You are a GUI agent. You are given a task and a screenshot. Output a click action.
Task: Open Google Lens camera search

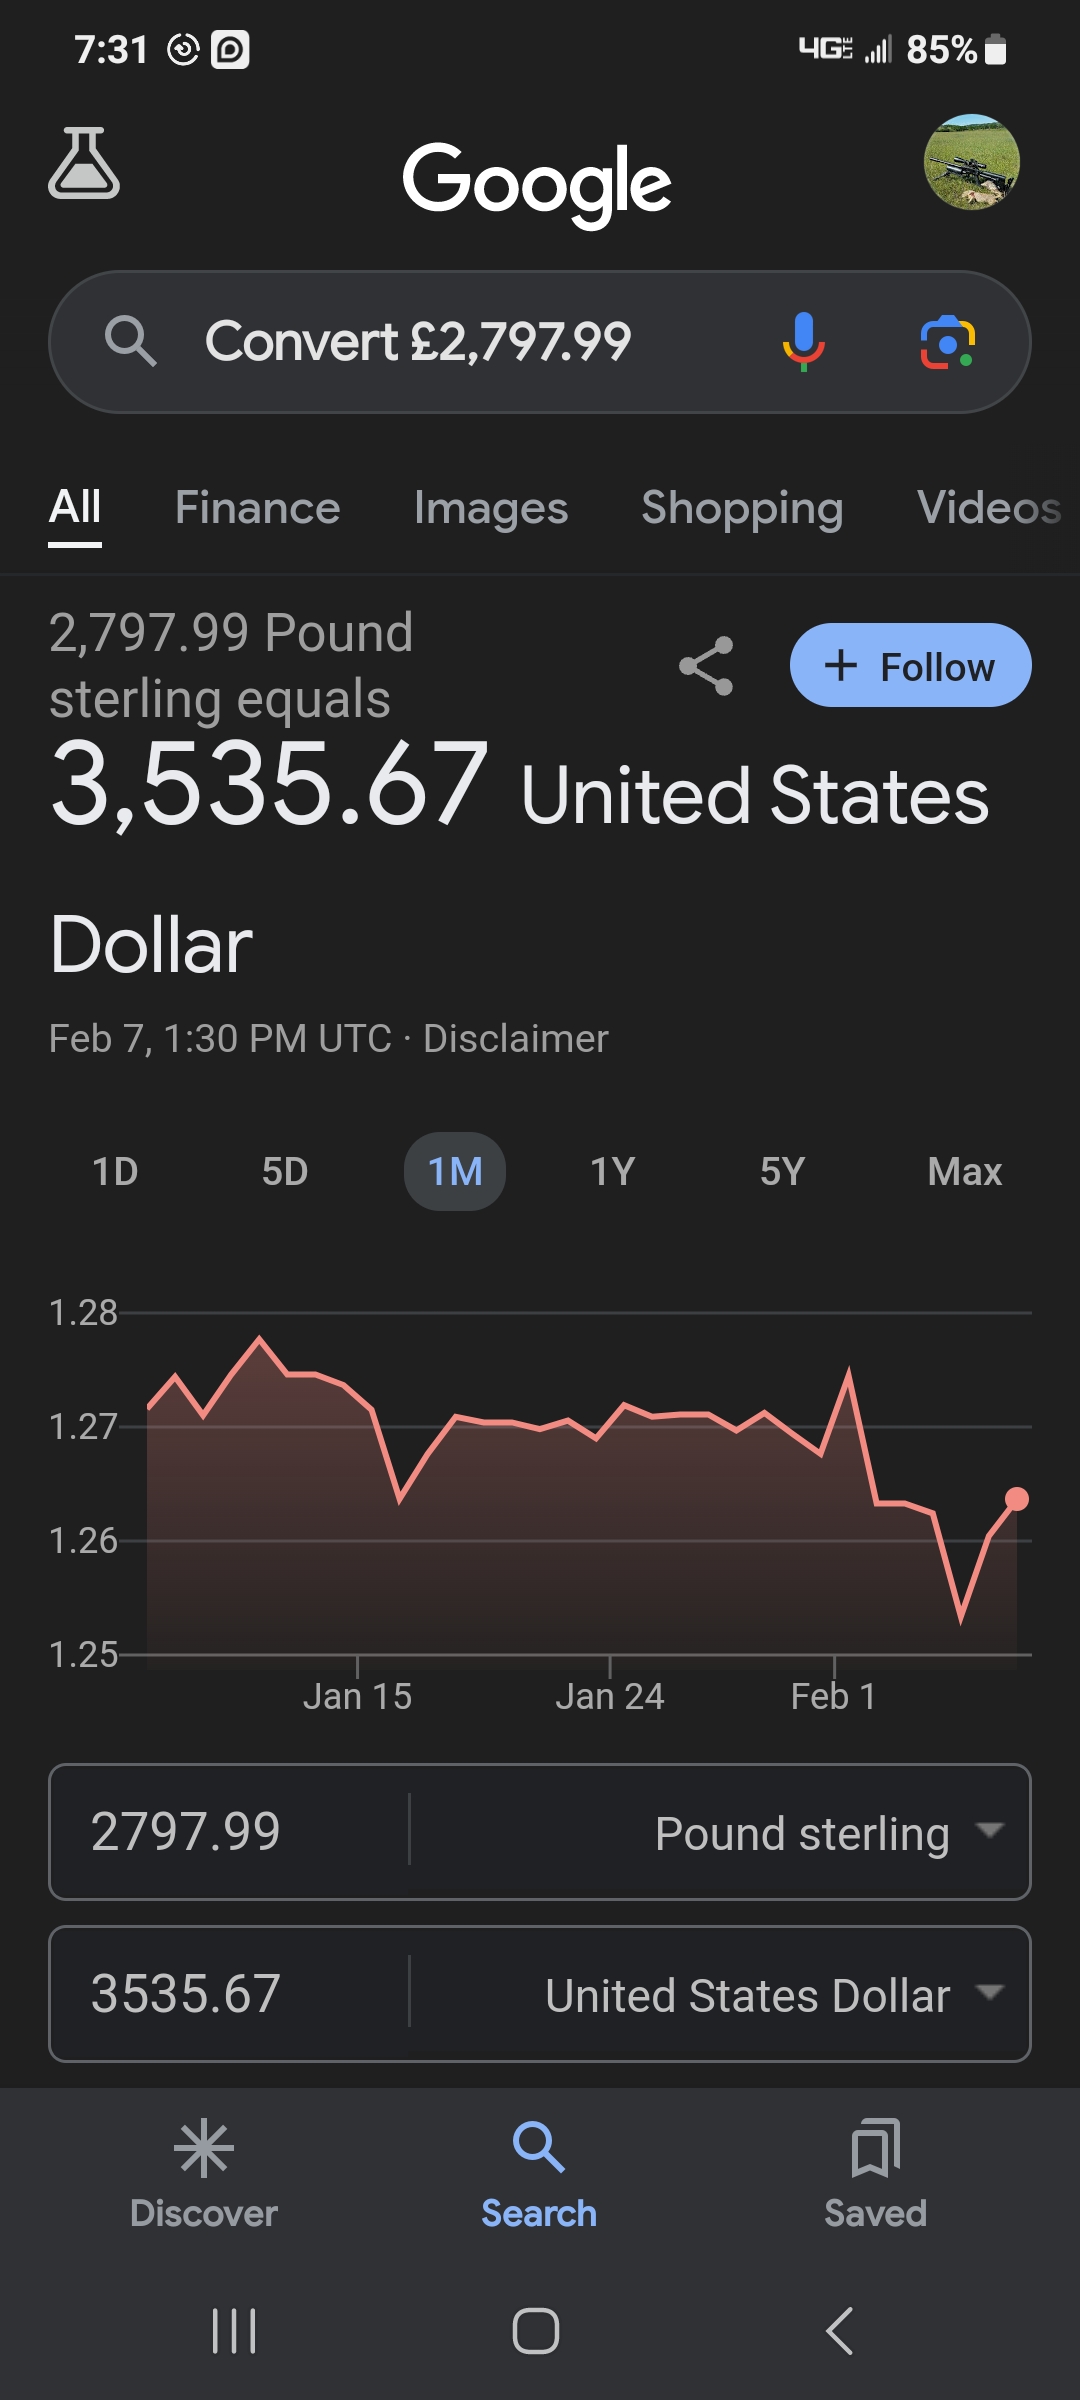pos(947,342)
